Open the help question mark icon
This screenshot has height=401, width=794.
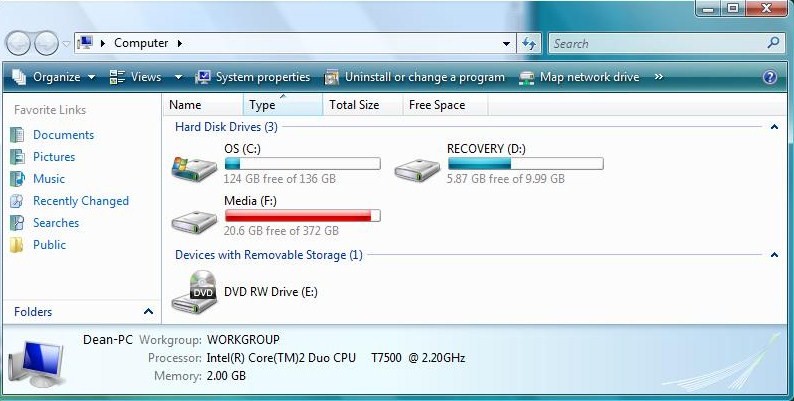pos(770,77)
